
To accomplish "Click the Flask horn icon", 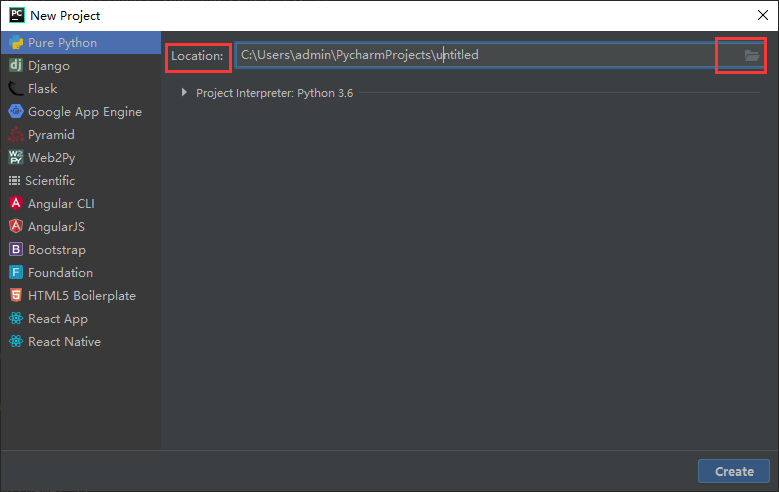I will point(16,88).
